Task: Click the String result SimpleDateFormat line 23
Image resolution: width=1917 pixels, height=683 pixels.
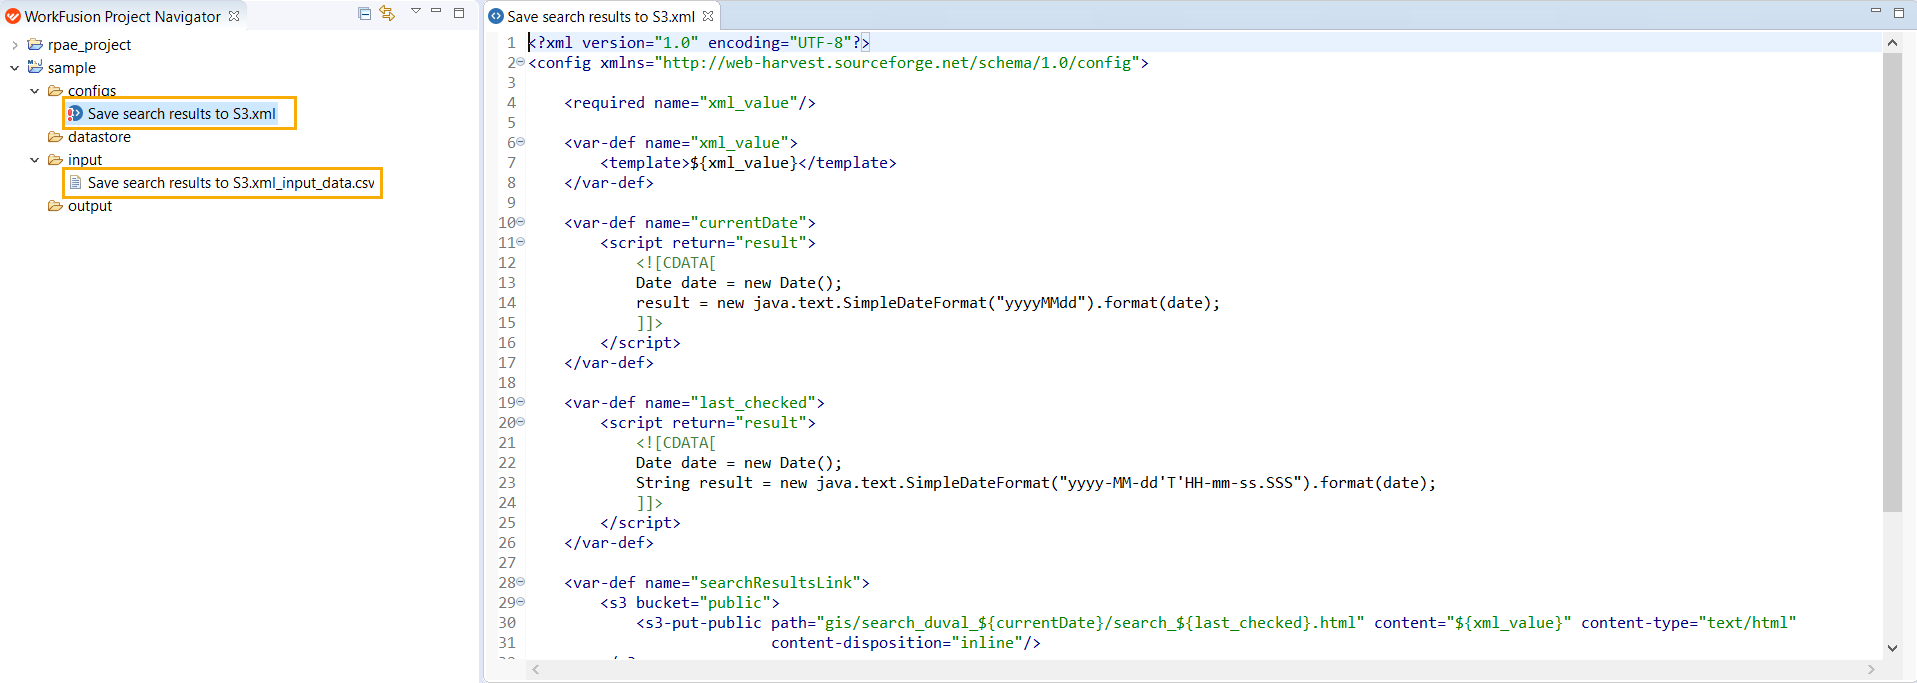Action: [x=1036, y=482]
